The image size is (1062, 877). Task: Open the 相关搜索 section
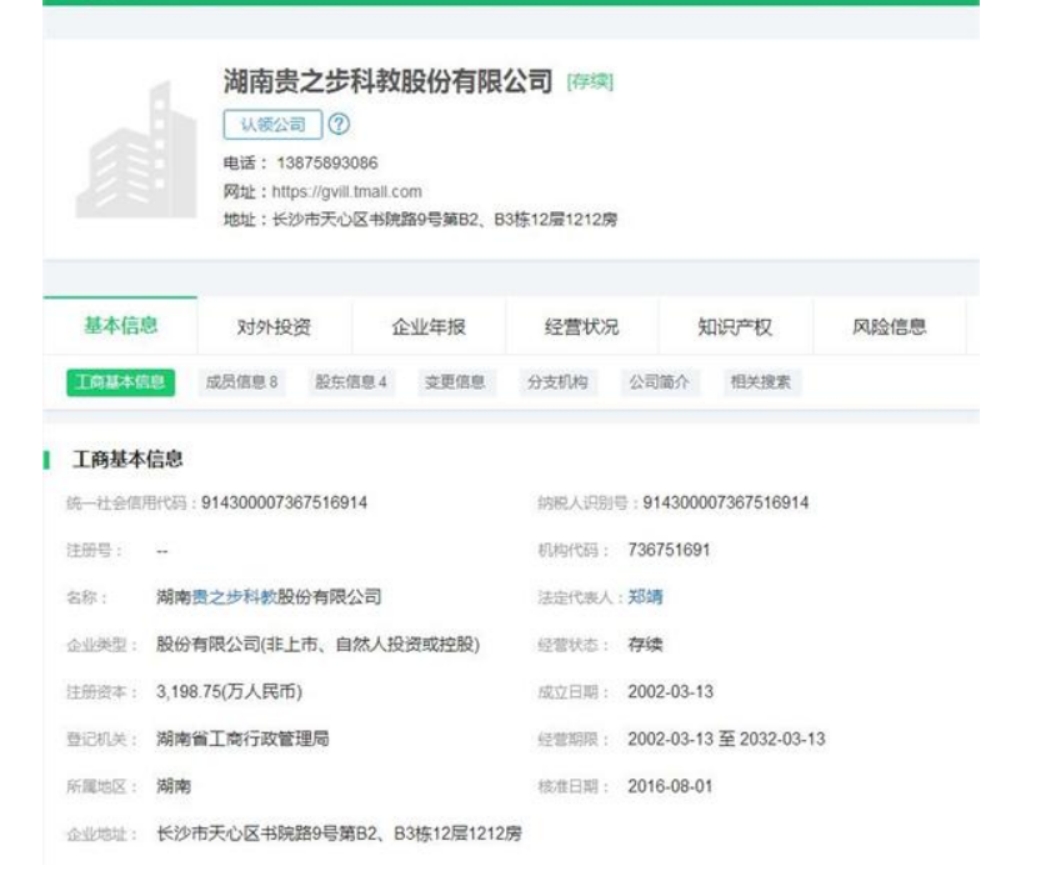(761, 383)
